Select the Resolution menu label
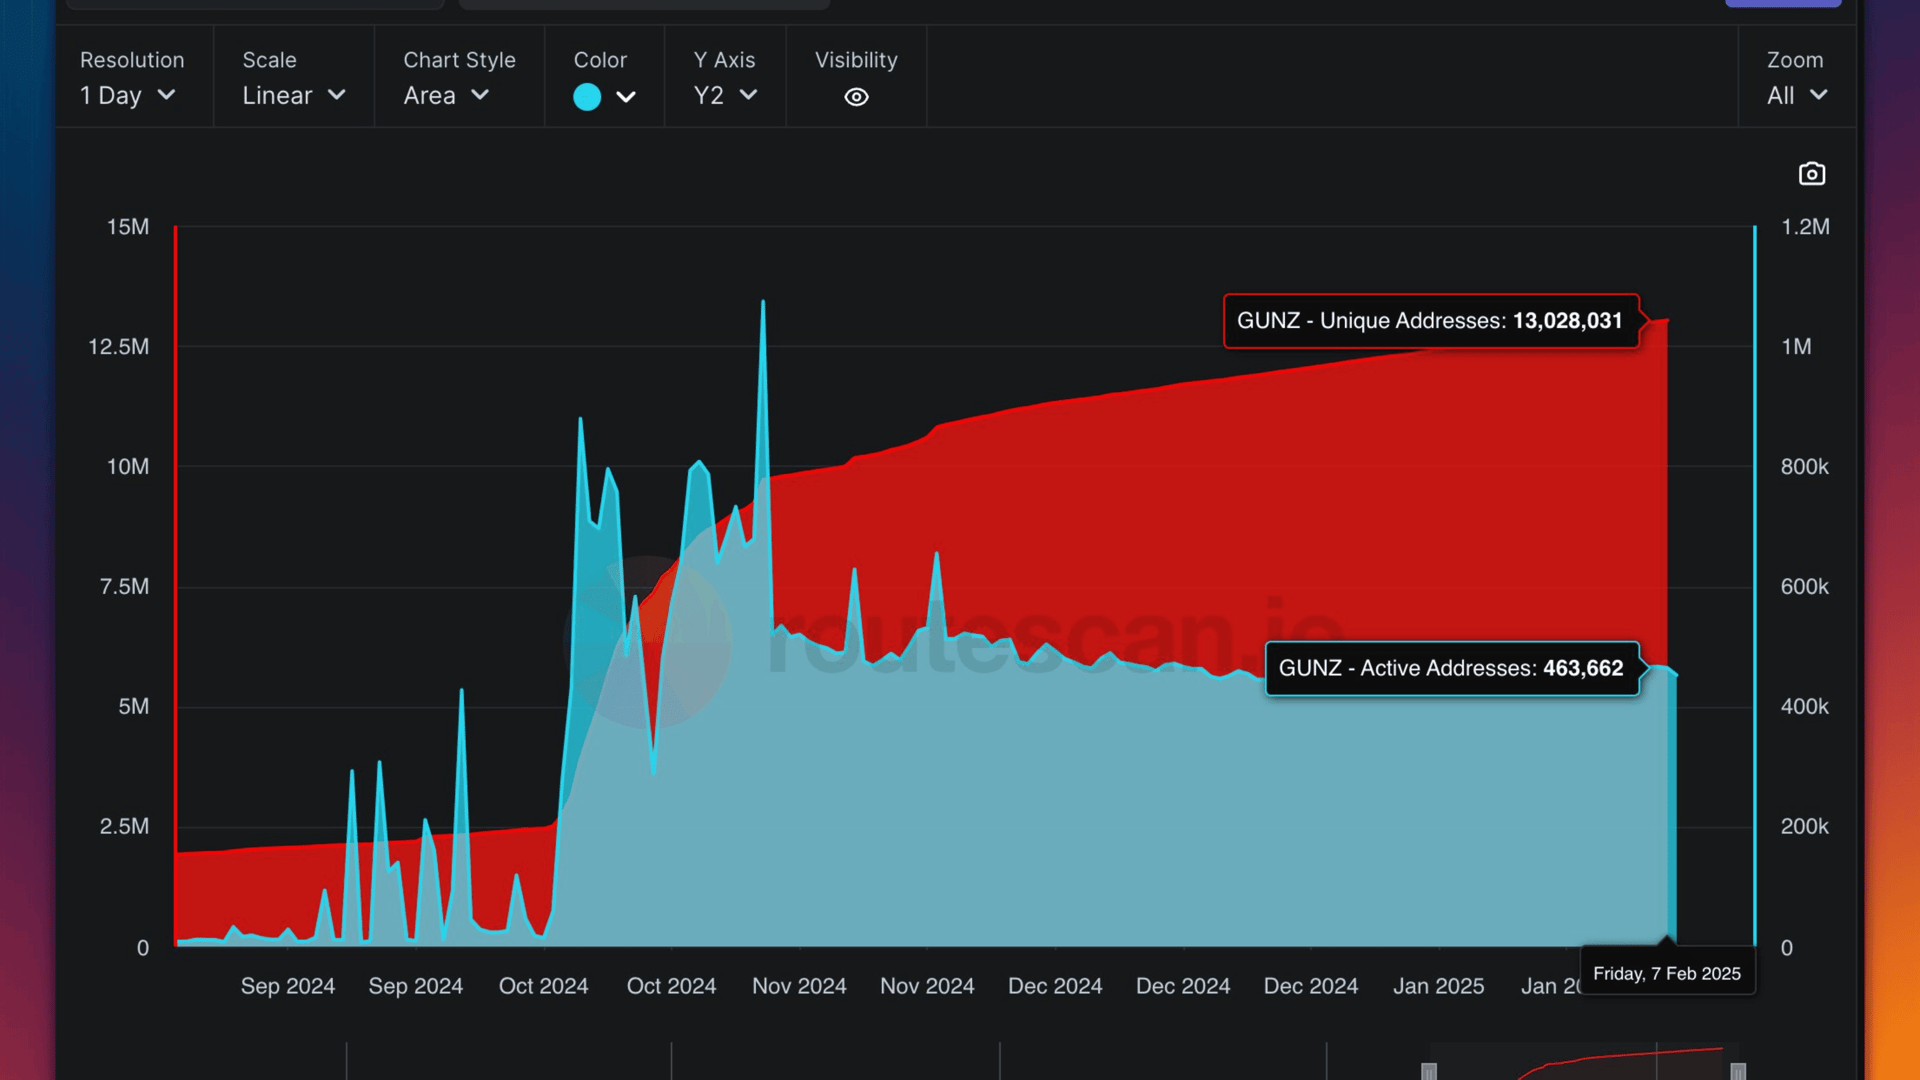Screen dimensions: 1920x1080 click(x=132, y=60)
